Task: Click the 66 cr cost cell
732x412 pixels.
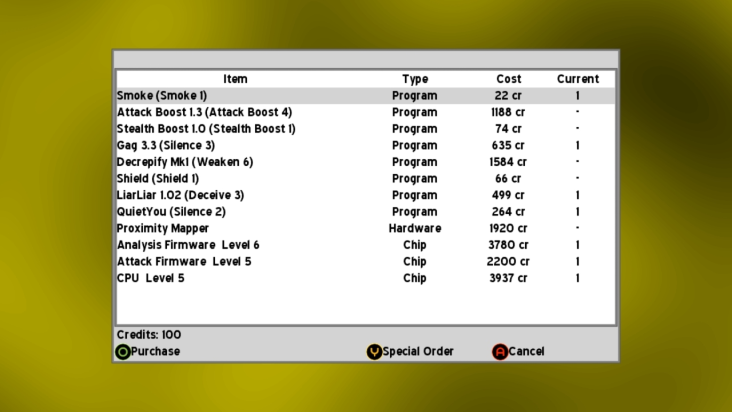Action: (508, 179)
